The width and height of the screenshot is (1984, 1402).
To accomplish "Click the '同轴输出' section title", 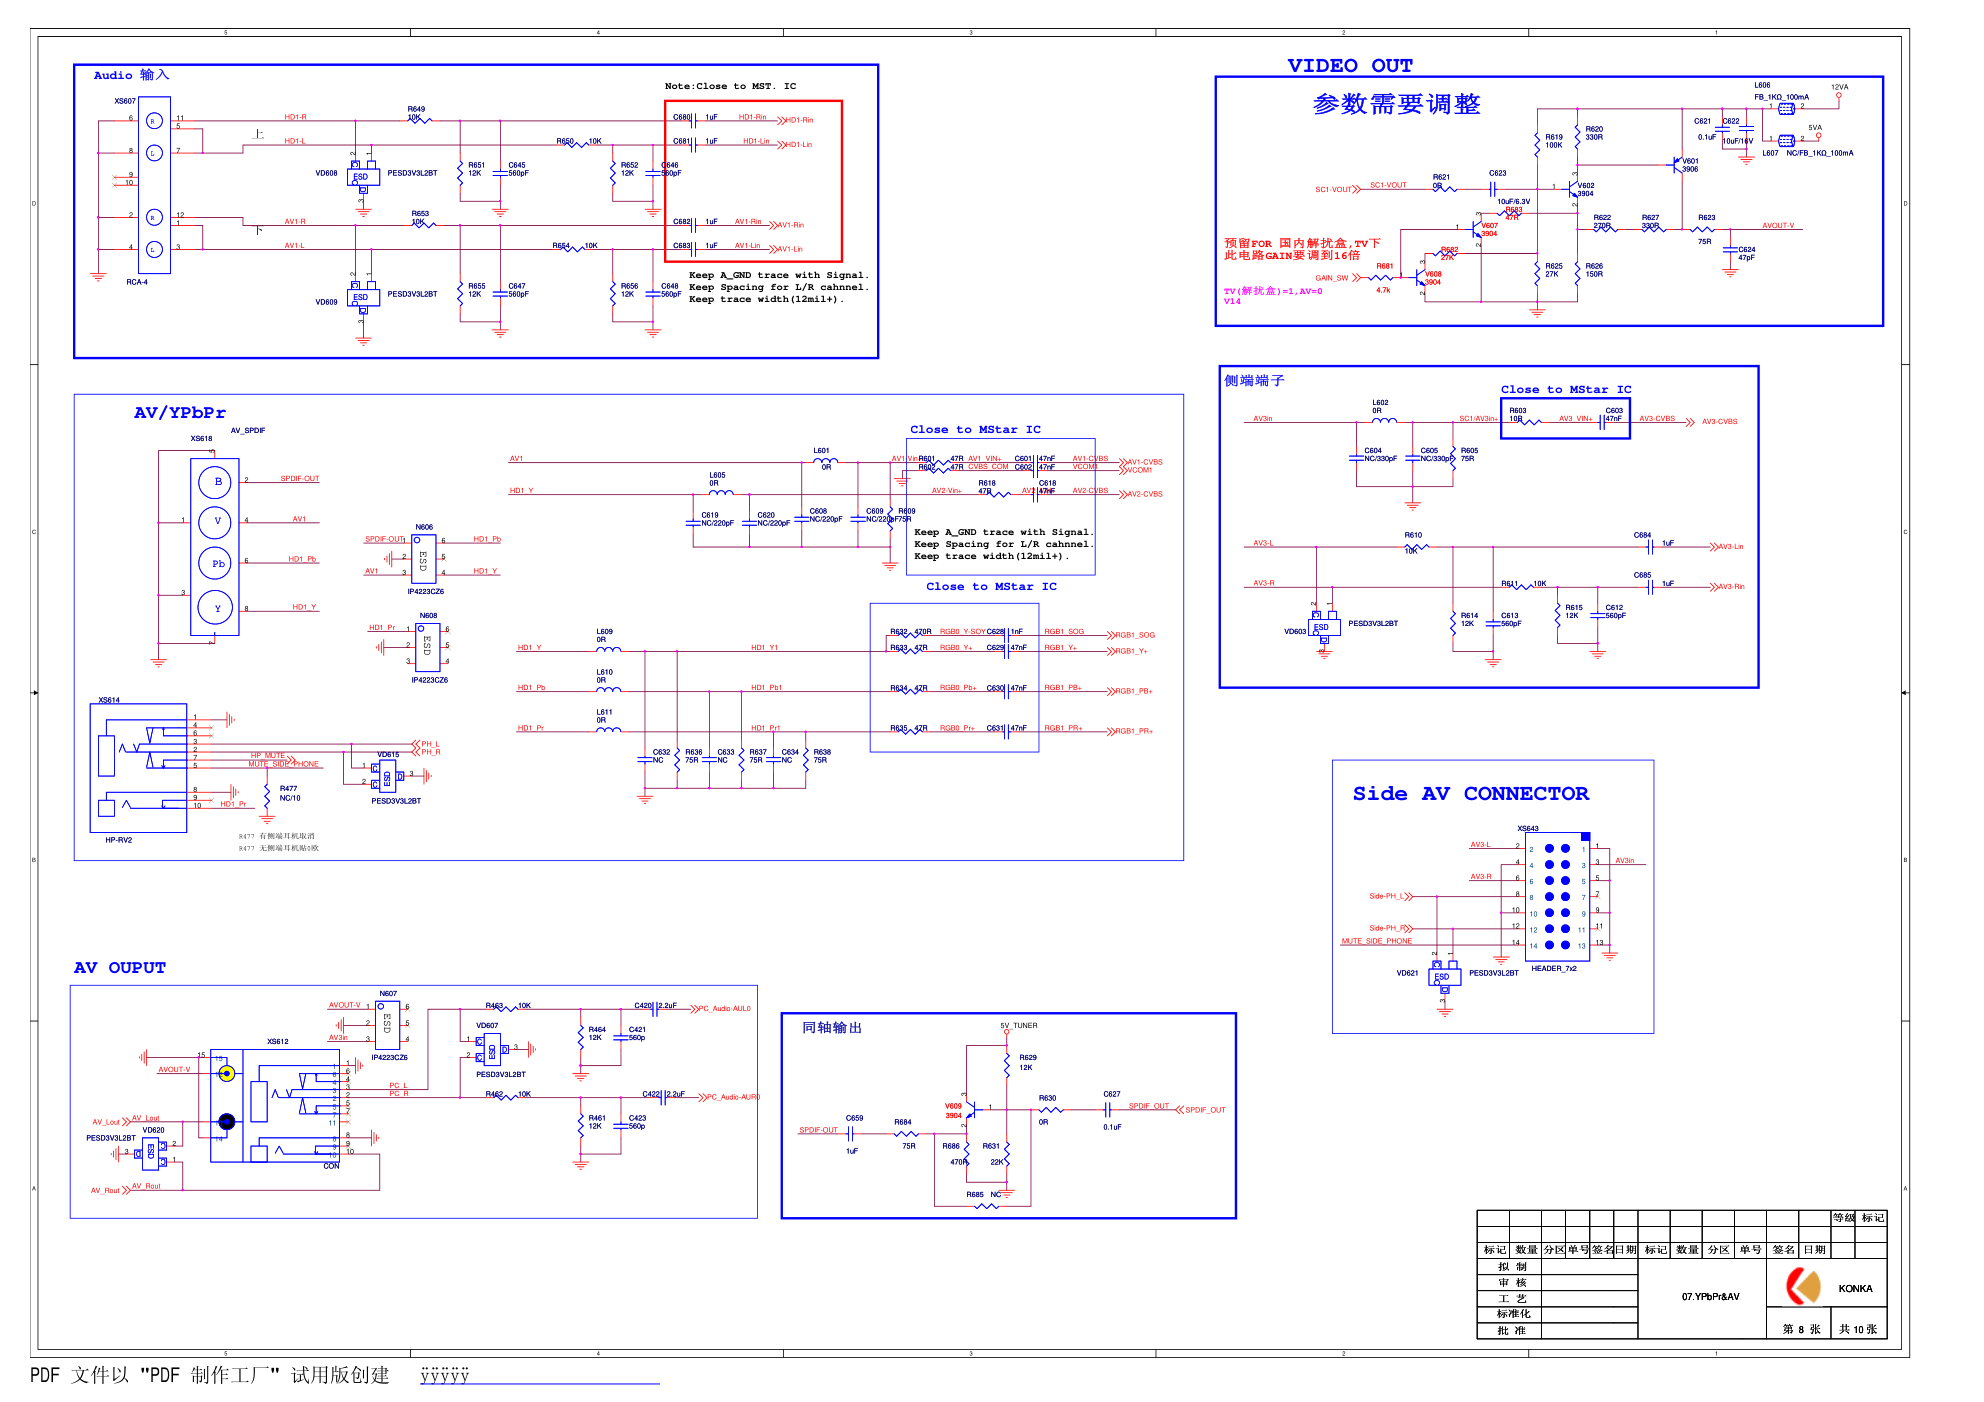I will 832,1027.
